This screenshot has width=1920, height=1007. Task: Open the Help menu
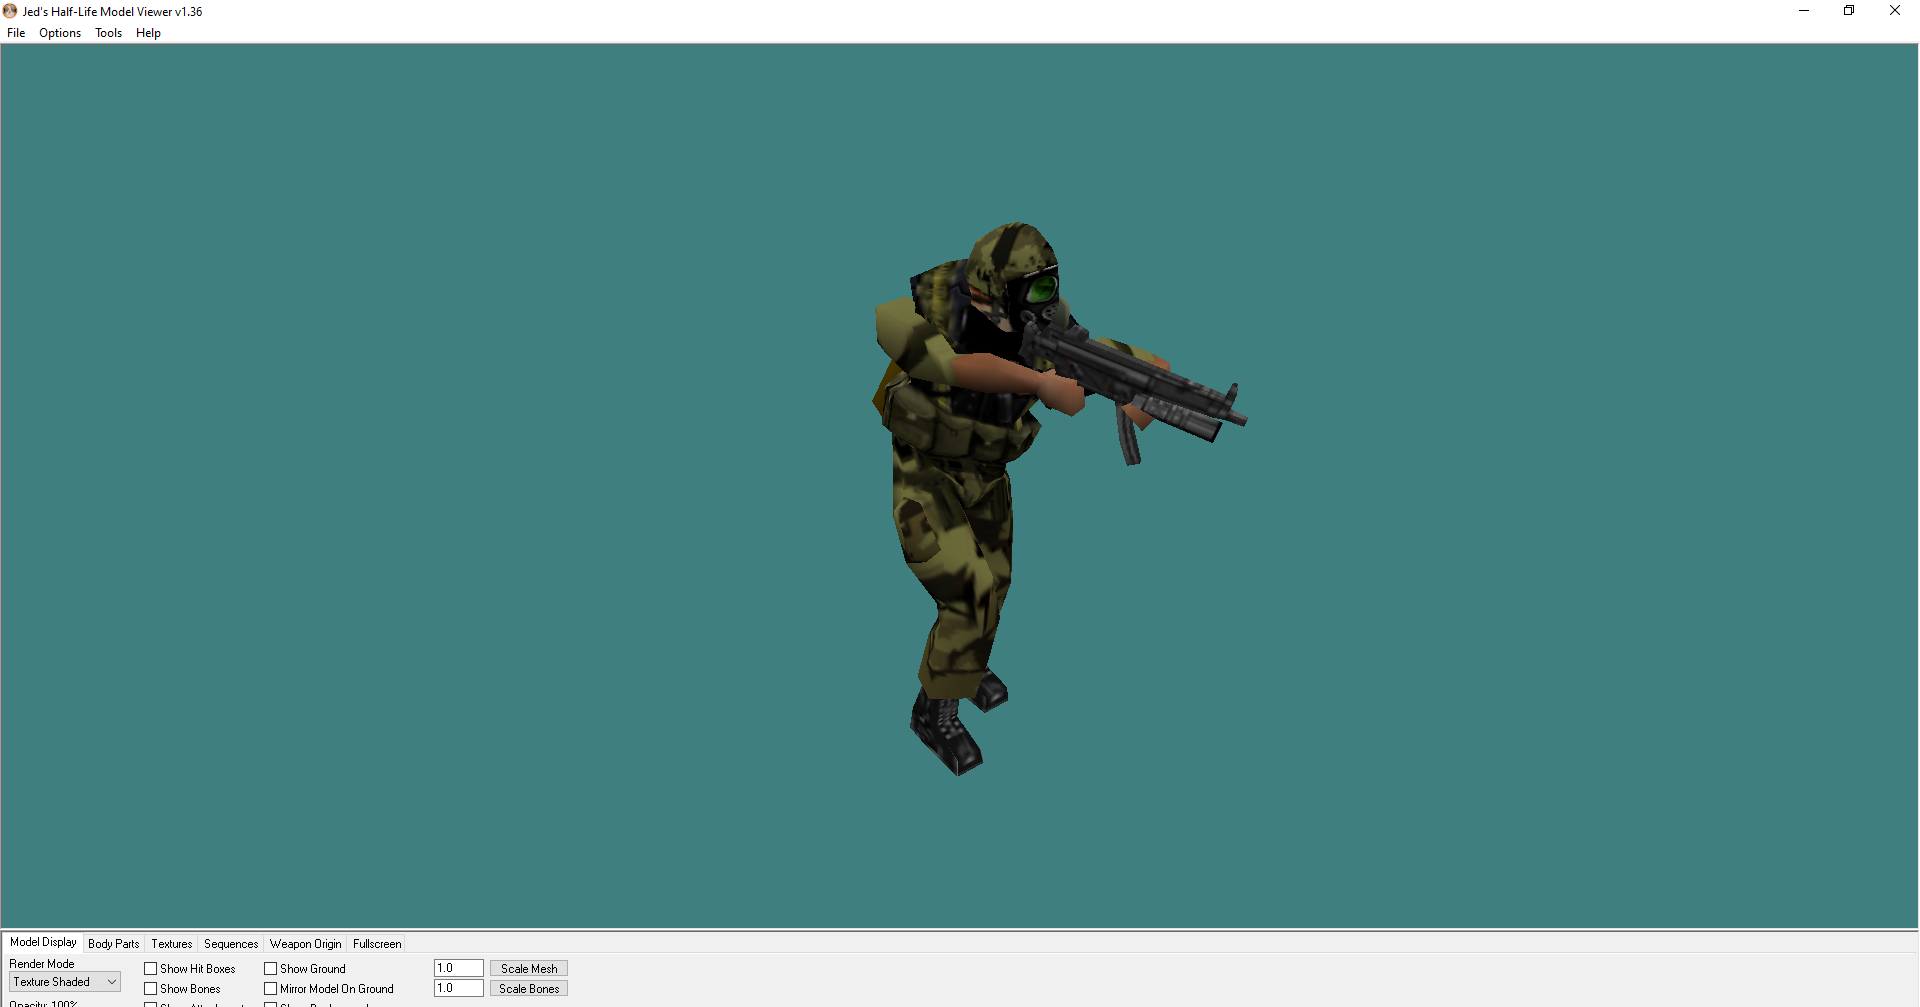click(148, 33)
